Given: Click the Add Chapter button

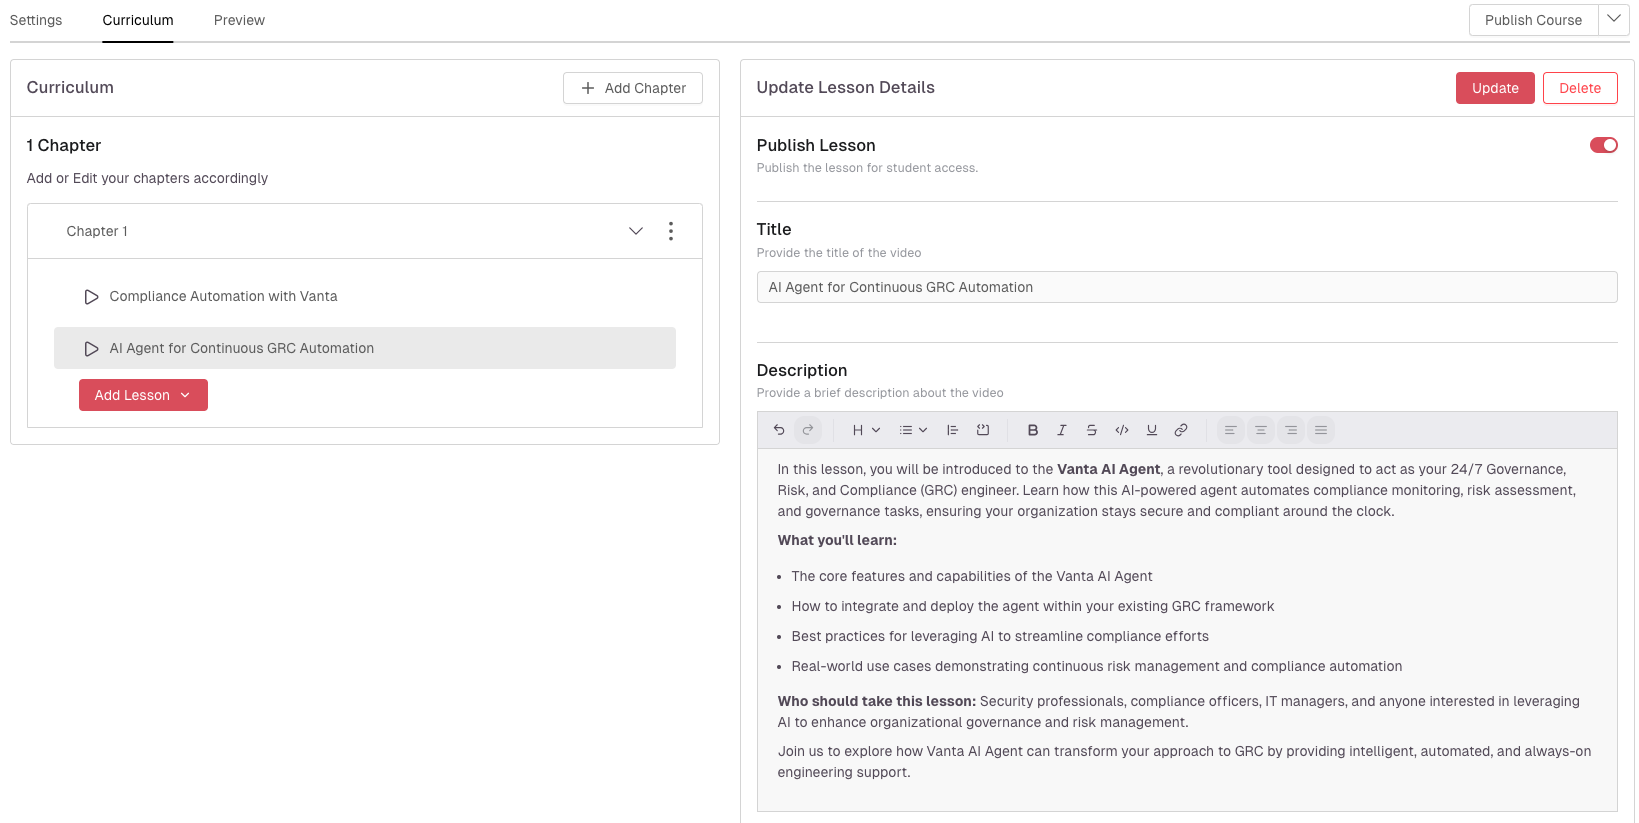Looking at the screenshot, I should tap(632, 88).
